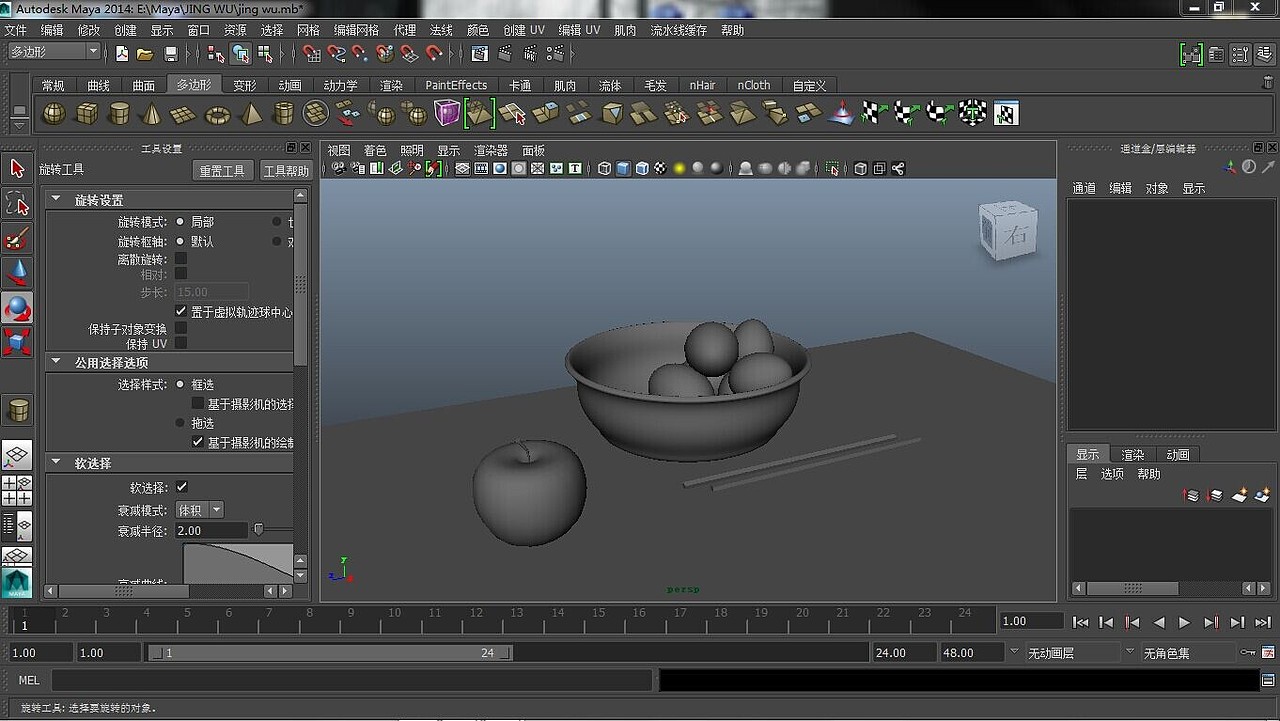Click the MEL command line input

pyautogui.click(x=352, y=680)
